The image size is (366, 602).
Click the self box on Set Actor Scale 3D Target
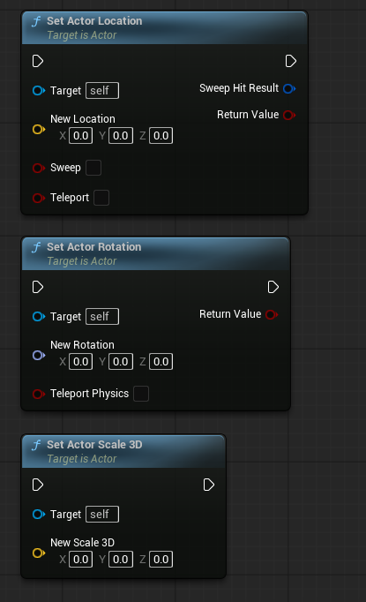(102, 514)
